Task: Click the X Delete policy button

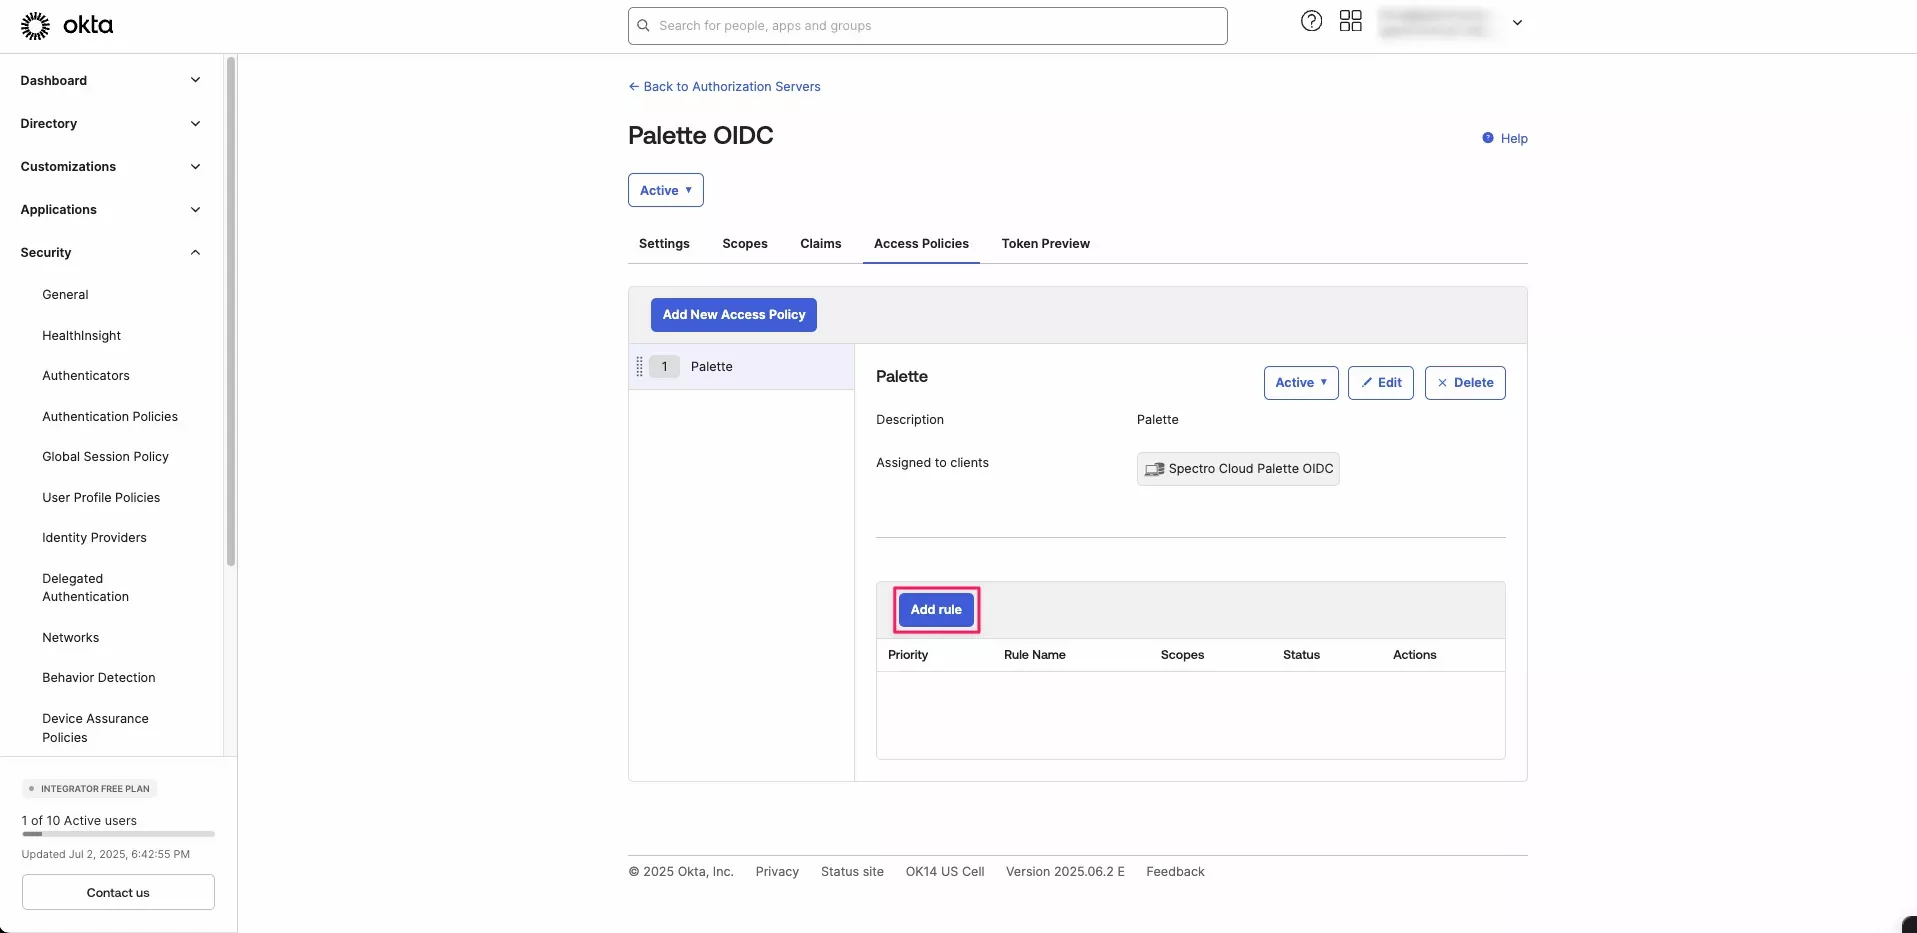Action: [1464, 383]
